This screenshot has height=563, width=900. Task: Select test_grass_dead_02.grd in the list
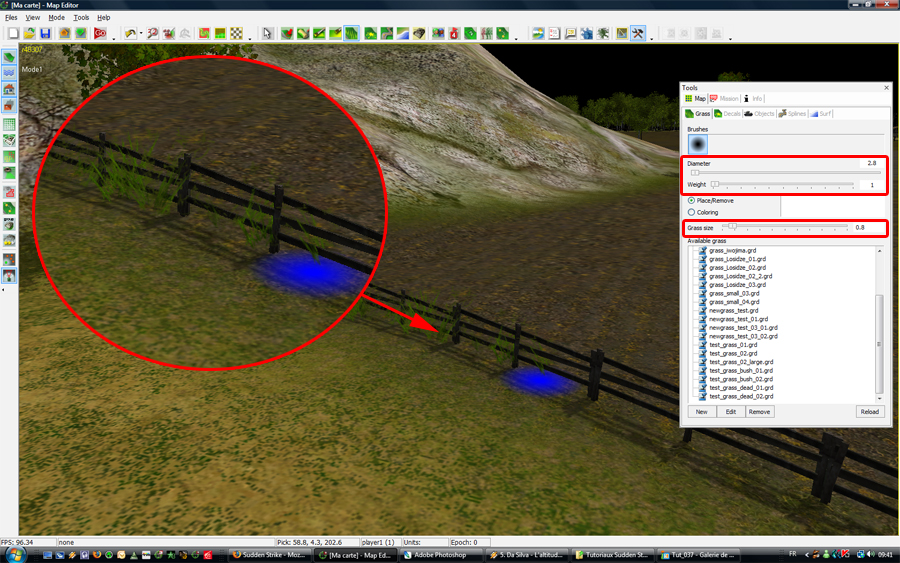(x=740, y=397)
